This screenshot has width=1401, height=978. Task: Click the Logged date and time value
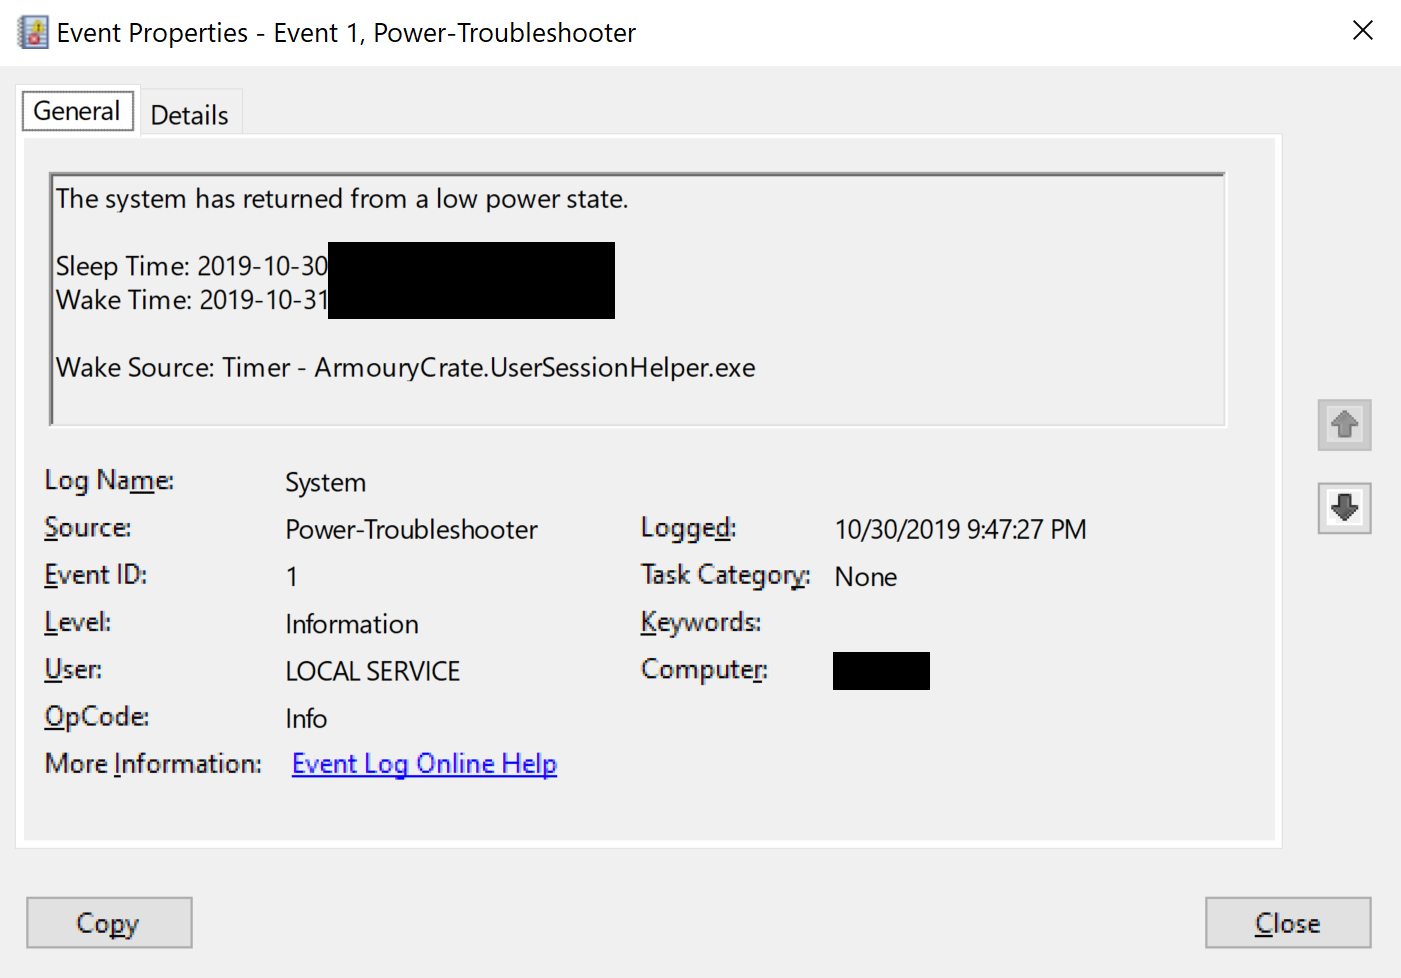(960, 530)
